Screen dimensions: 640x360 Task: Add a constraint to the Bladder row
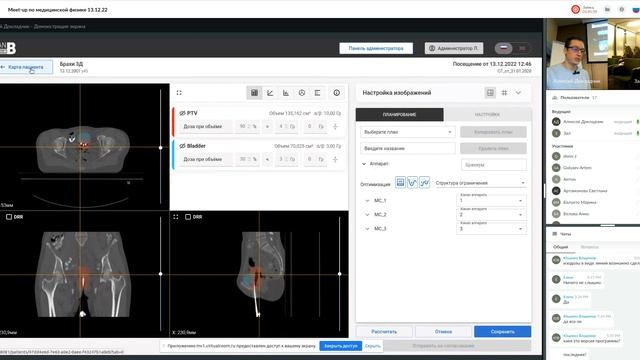click(335, 159)
